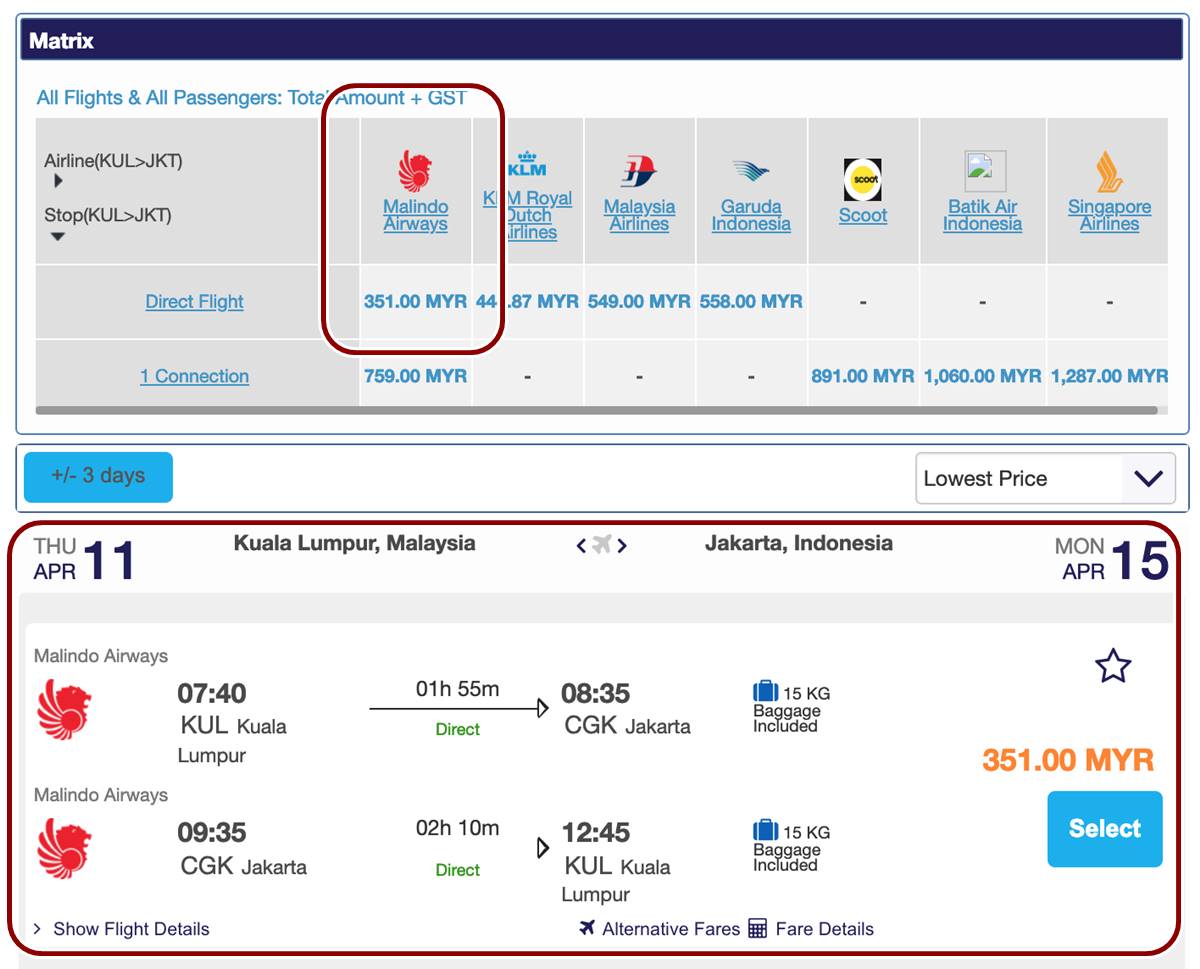Select the 1,060.00 MYR Batik Air fare
This screenshot has height=969, width=1200.
[982, 376]
